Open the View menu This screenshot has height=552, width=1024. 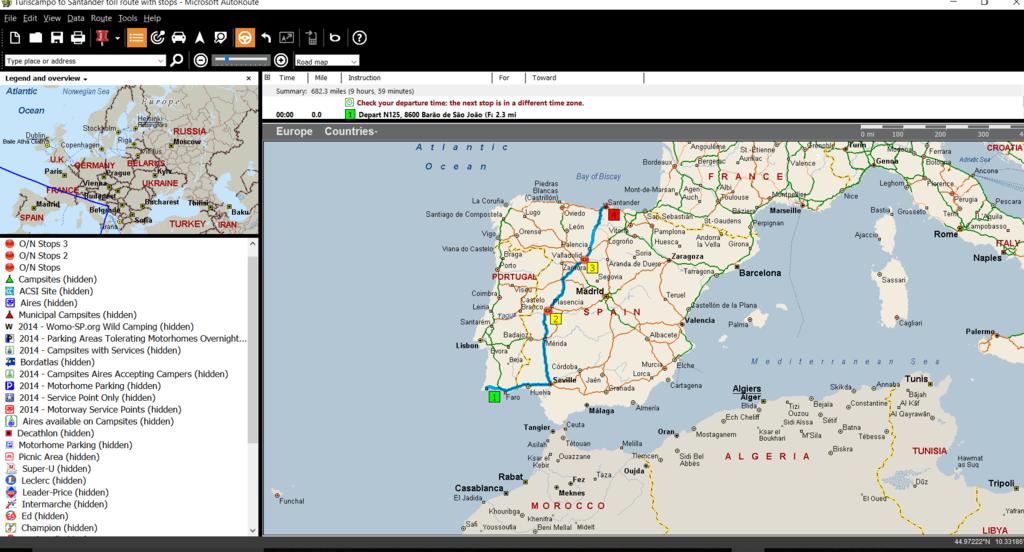click(x=52, y=18)
